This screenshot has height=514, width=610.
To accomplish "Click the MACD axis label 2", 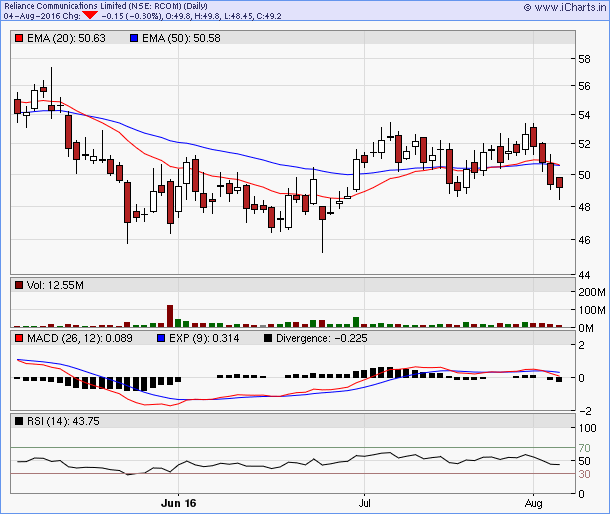I will click(581, 345).
